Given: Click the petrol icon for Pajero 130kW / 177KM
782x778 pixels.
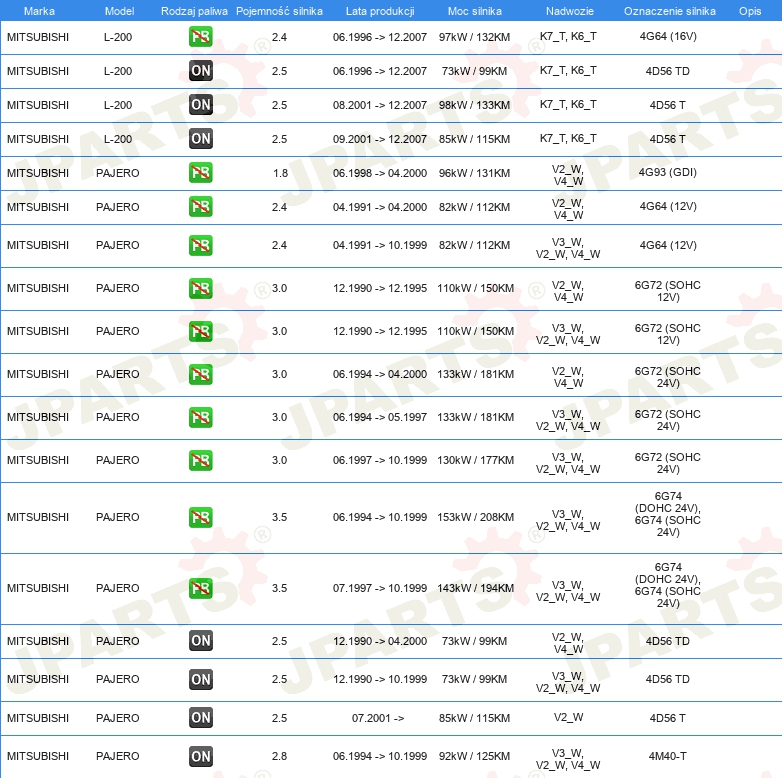Looking at the screenshot, I should [201, 460].
